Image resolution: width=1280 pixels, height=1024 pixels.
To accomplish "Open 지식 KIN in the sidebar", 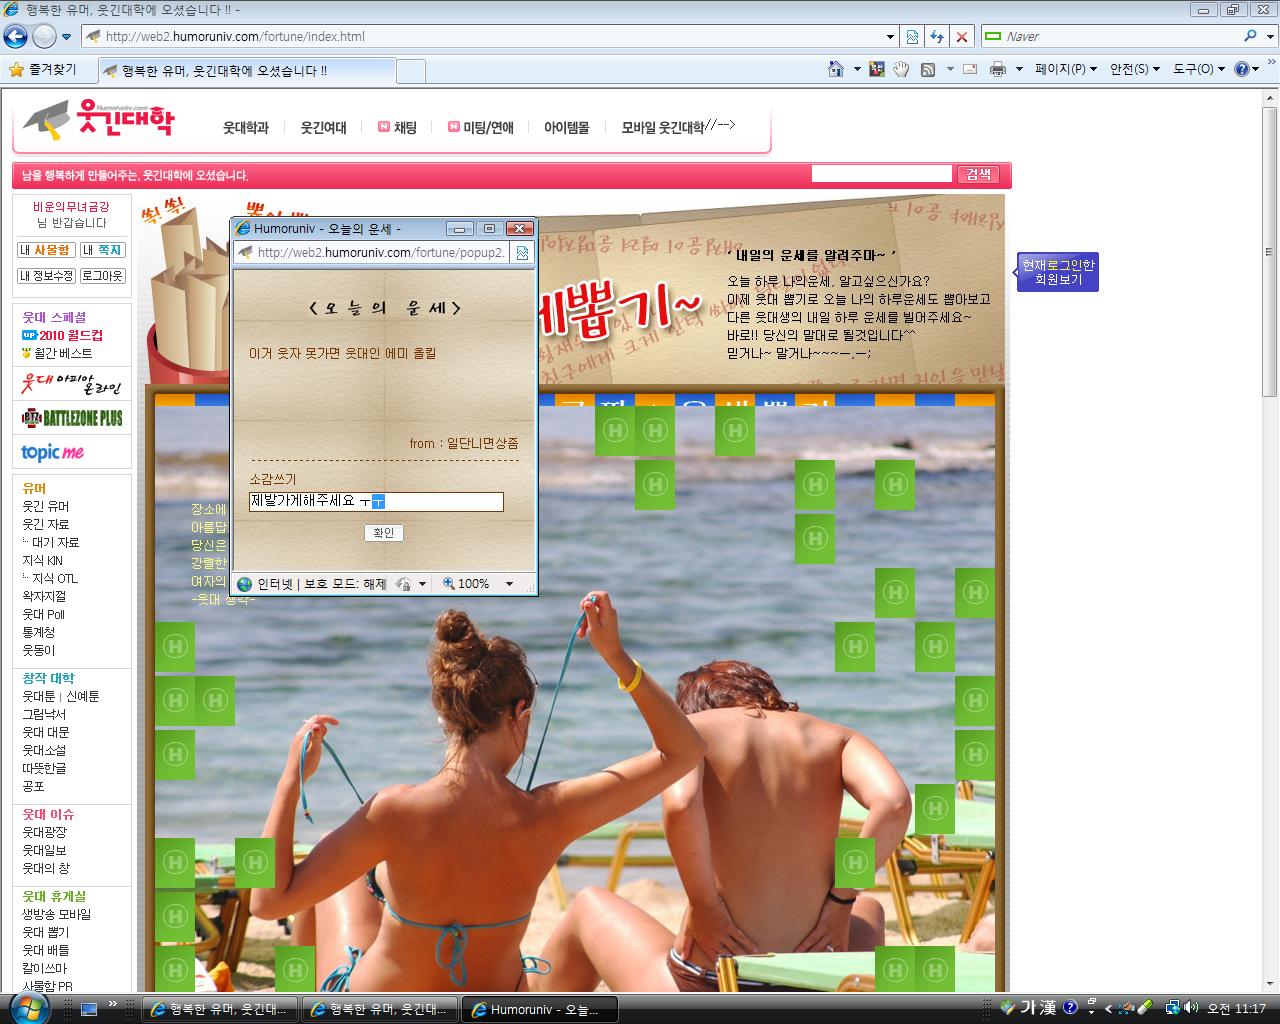I will 43,560.
